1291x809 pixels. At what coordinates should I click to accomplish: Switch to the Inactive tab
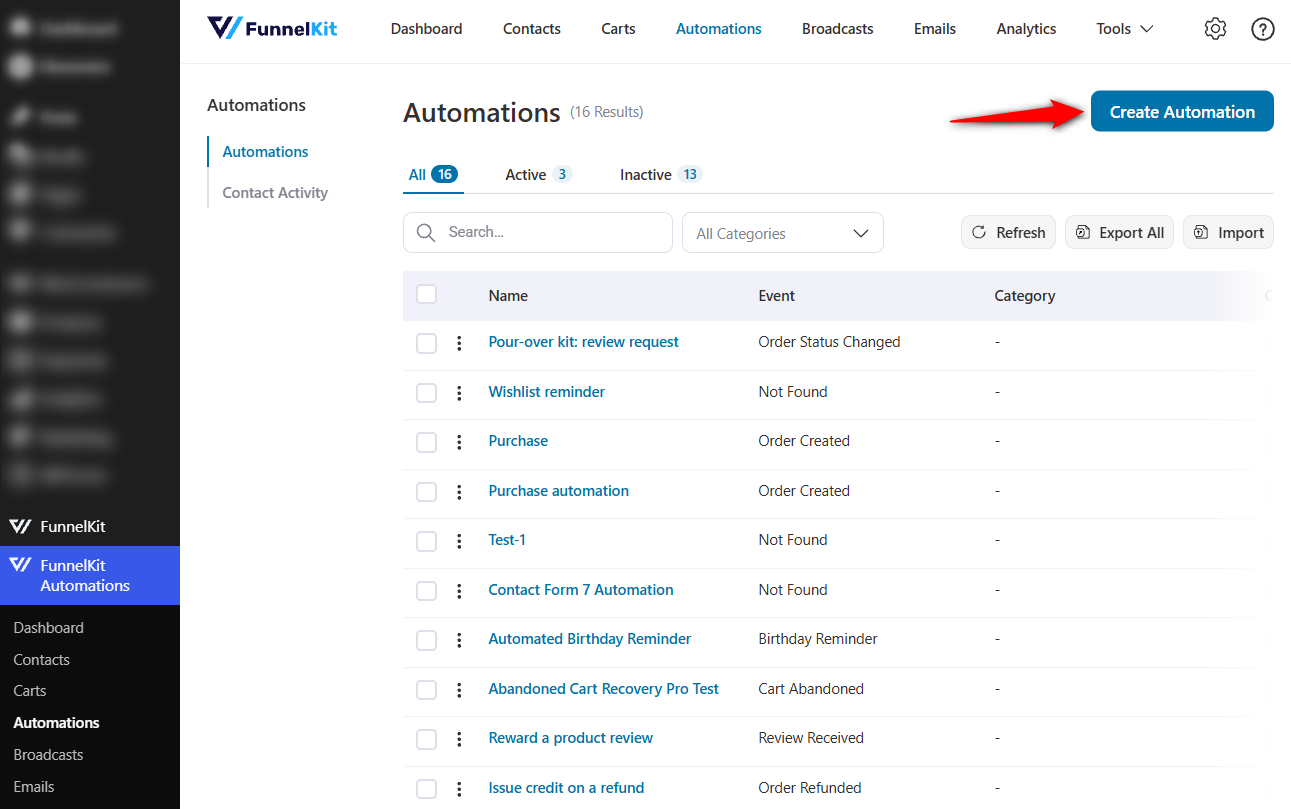(661, 174)
